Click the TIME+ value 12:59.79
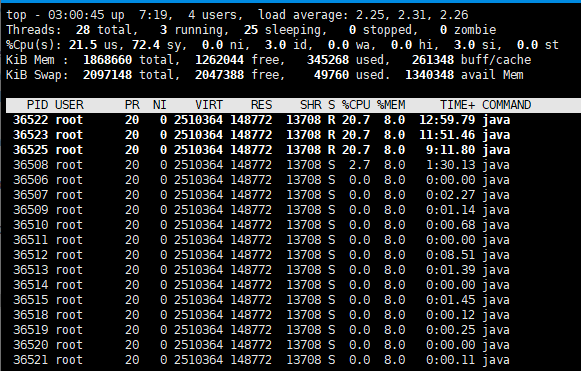The image size is (581, 371). coord(447,120)
